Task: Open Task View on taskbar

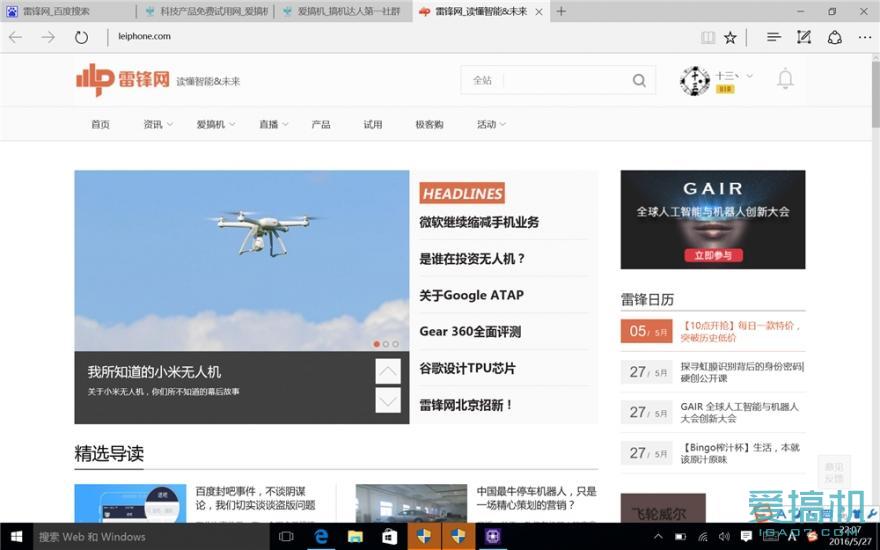Action: [286, 537]
